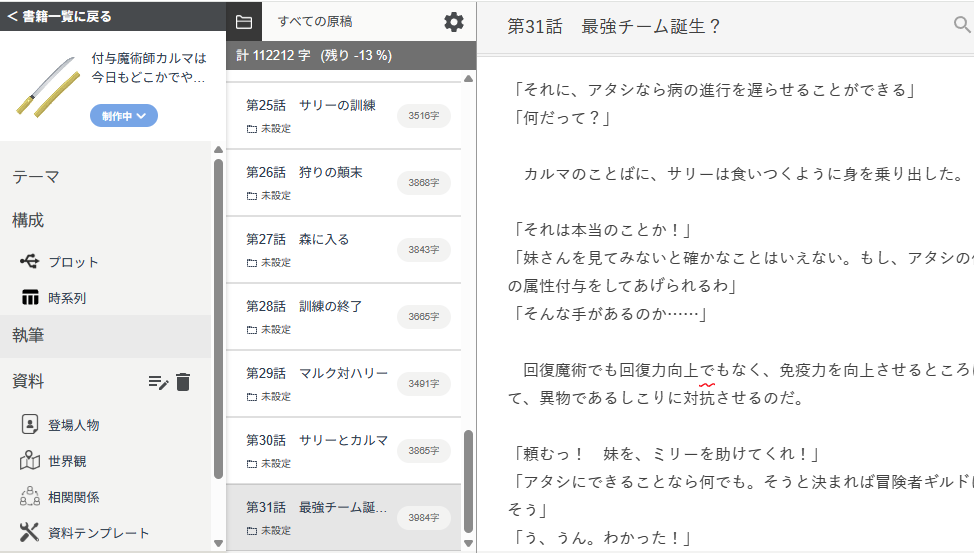974x553 pixels.
Task: Open 世界観 map icon
Action: (30, 461)
